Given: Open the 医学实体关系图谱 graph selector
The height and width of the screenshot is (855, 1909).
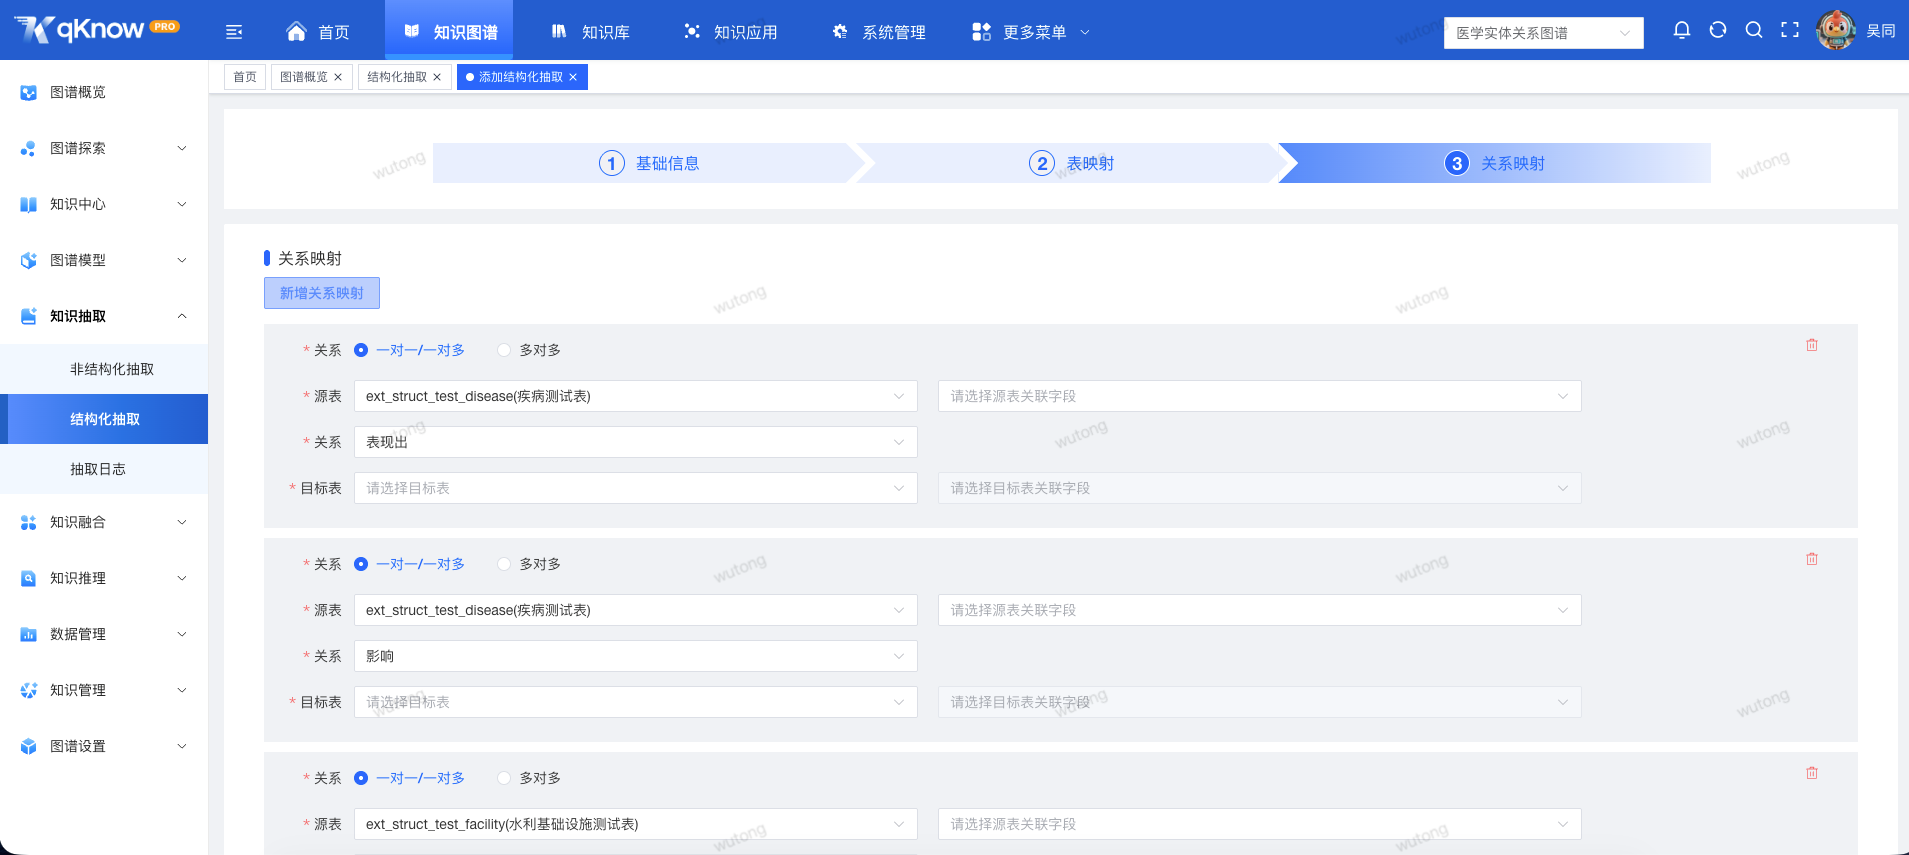Looking at the screenshot, I should coord(1543,33).
